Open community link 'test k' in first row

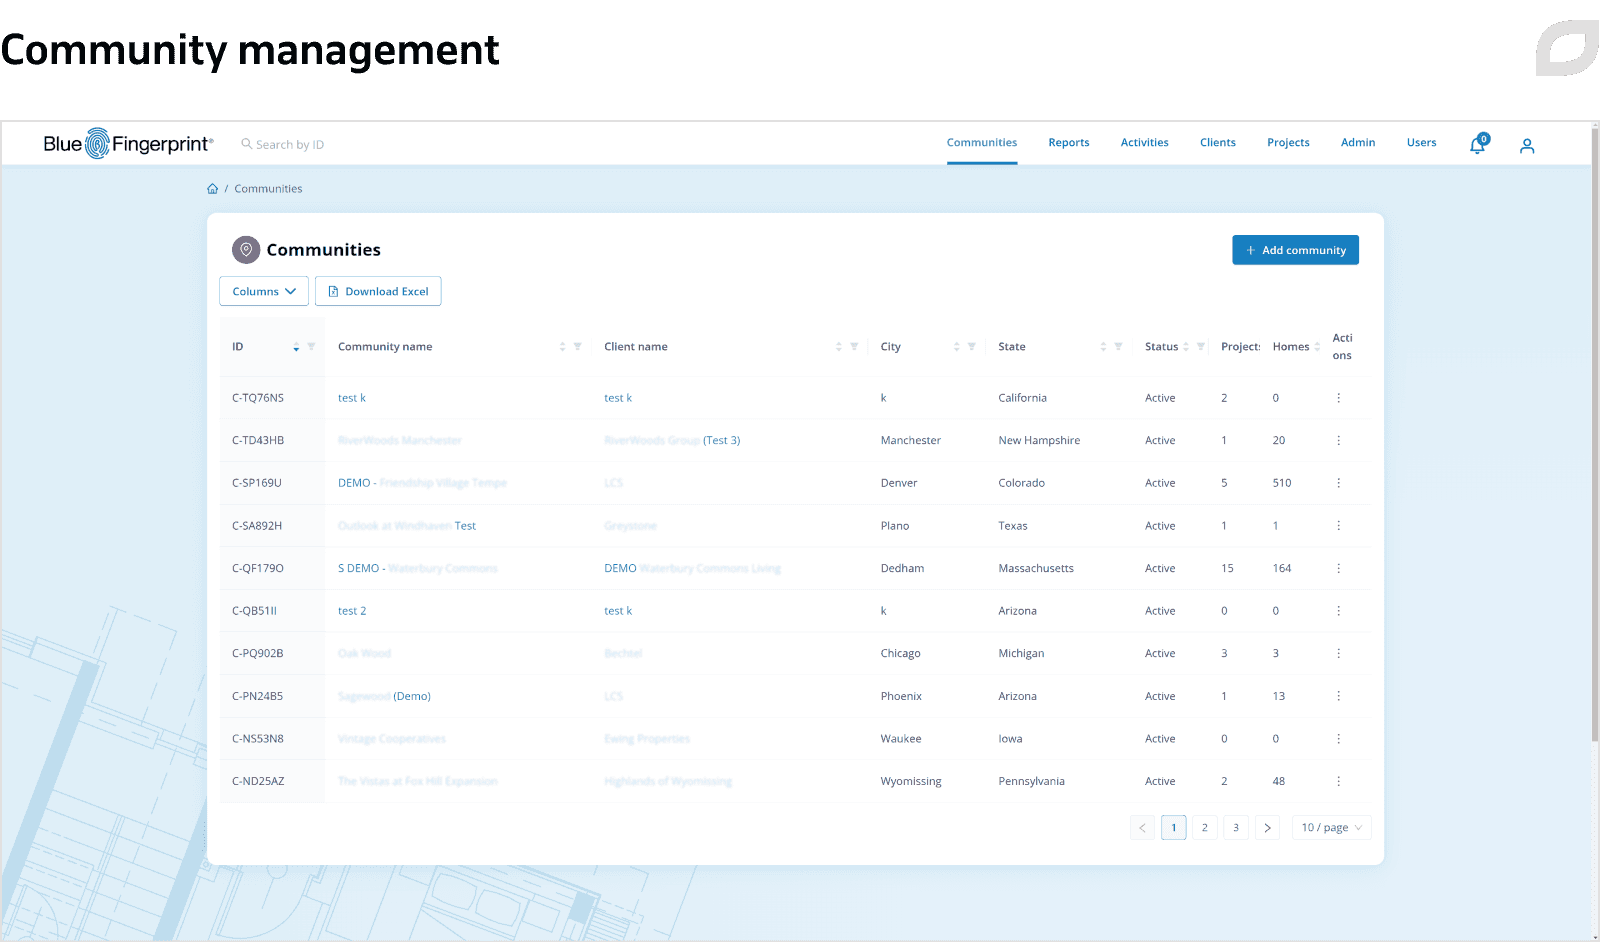352,398
